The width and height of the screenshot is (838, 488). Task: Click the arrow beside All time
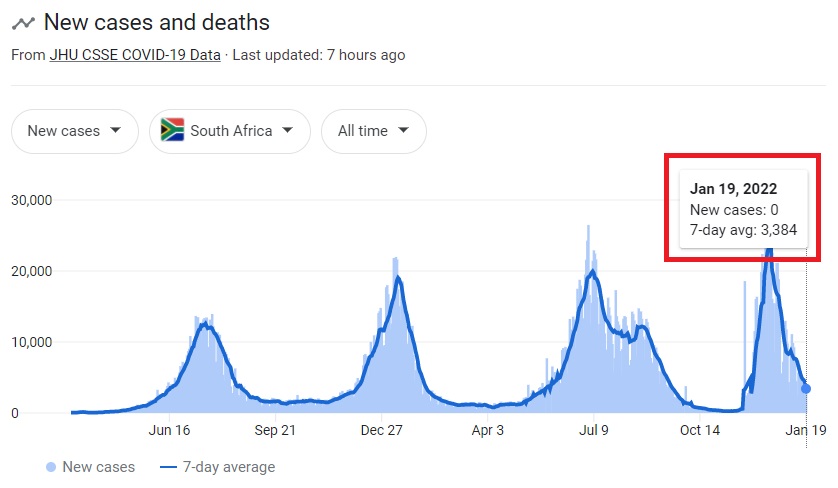404,131
